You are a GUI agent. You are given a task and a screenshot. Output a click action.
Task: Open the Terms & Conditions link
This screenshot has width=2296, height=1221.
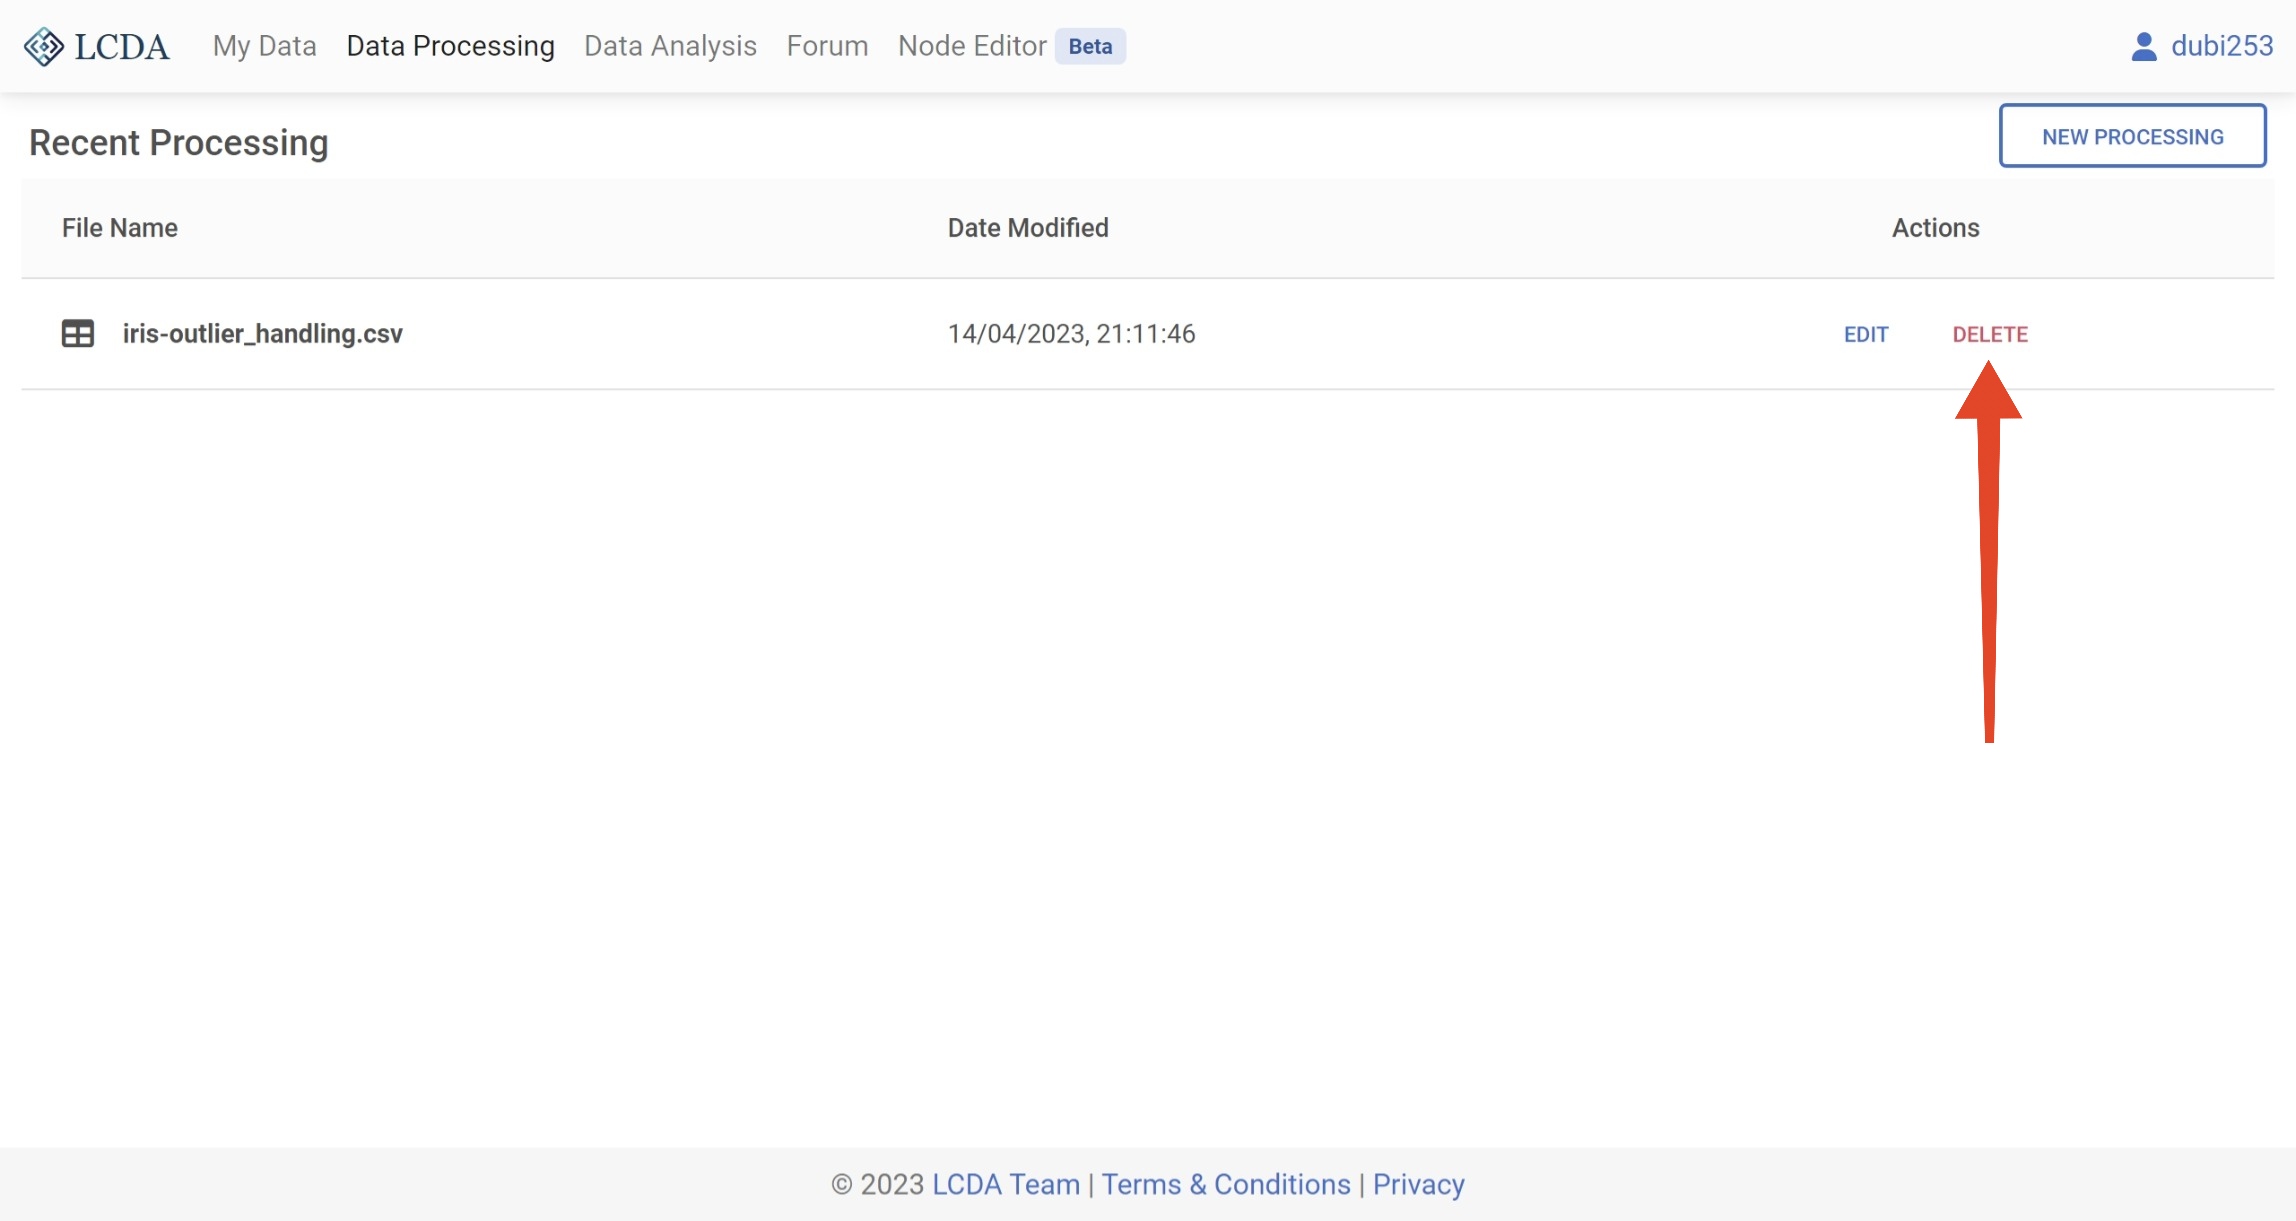click(1225, 1184)
